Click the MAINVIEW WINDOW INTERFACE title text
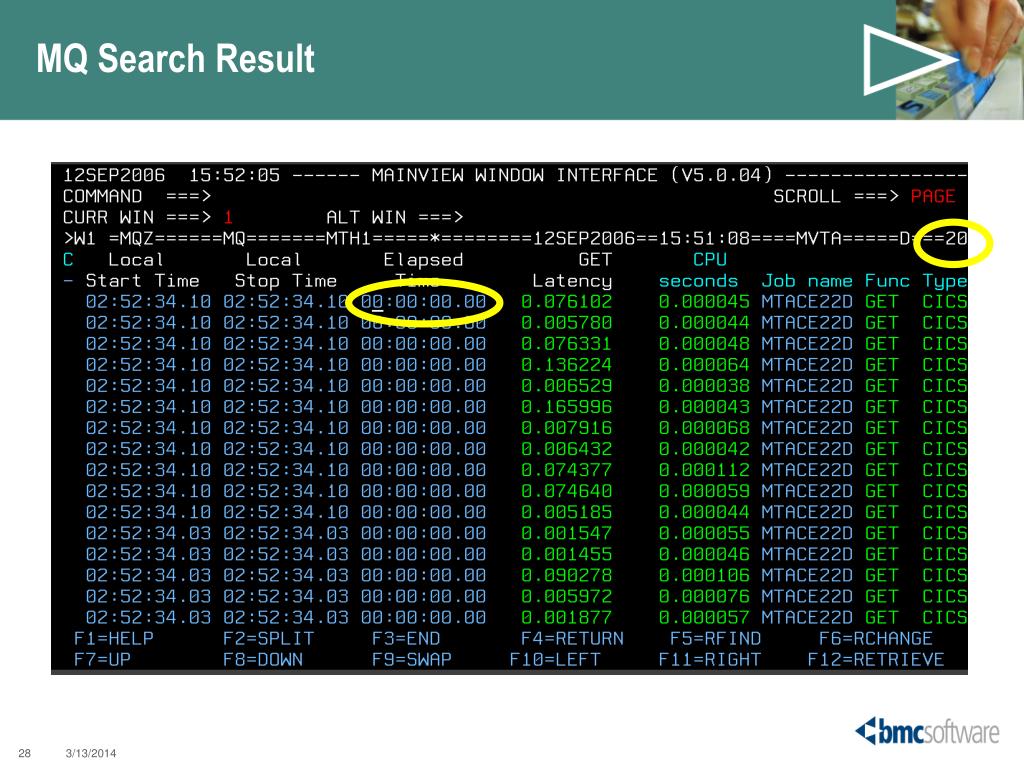Viewport: 1024px width, 768px height. [515, 176]
